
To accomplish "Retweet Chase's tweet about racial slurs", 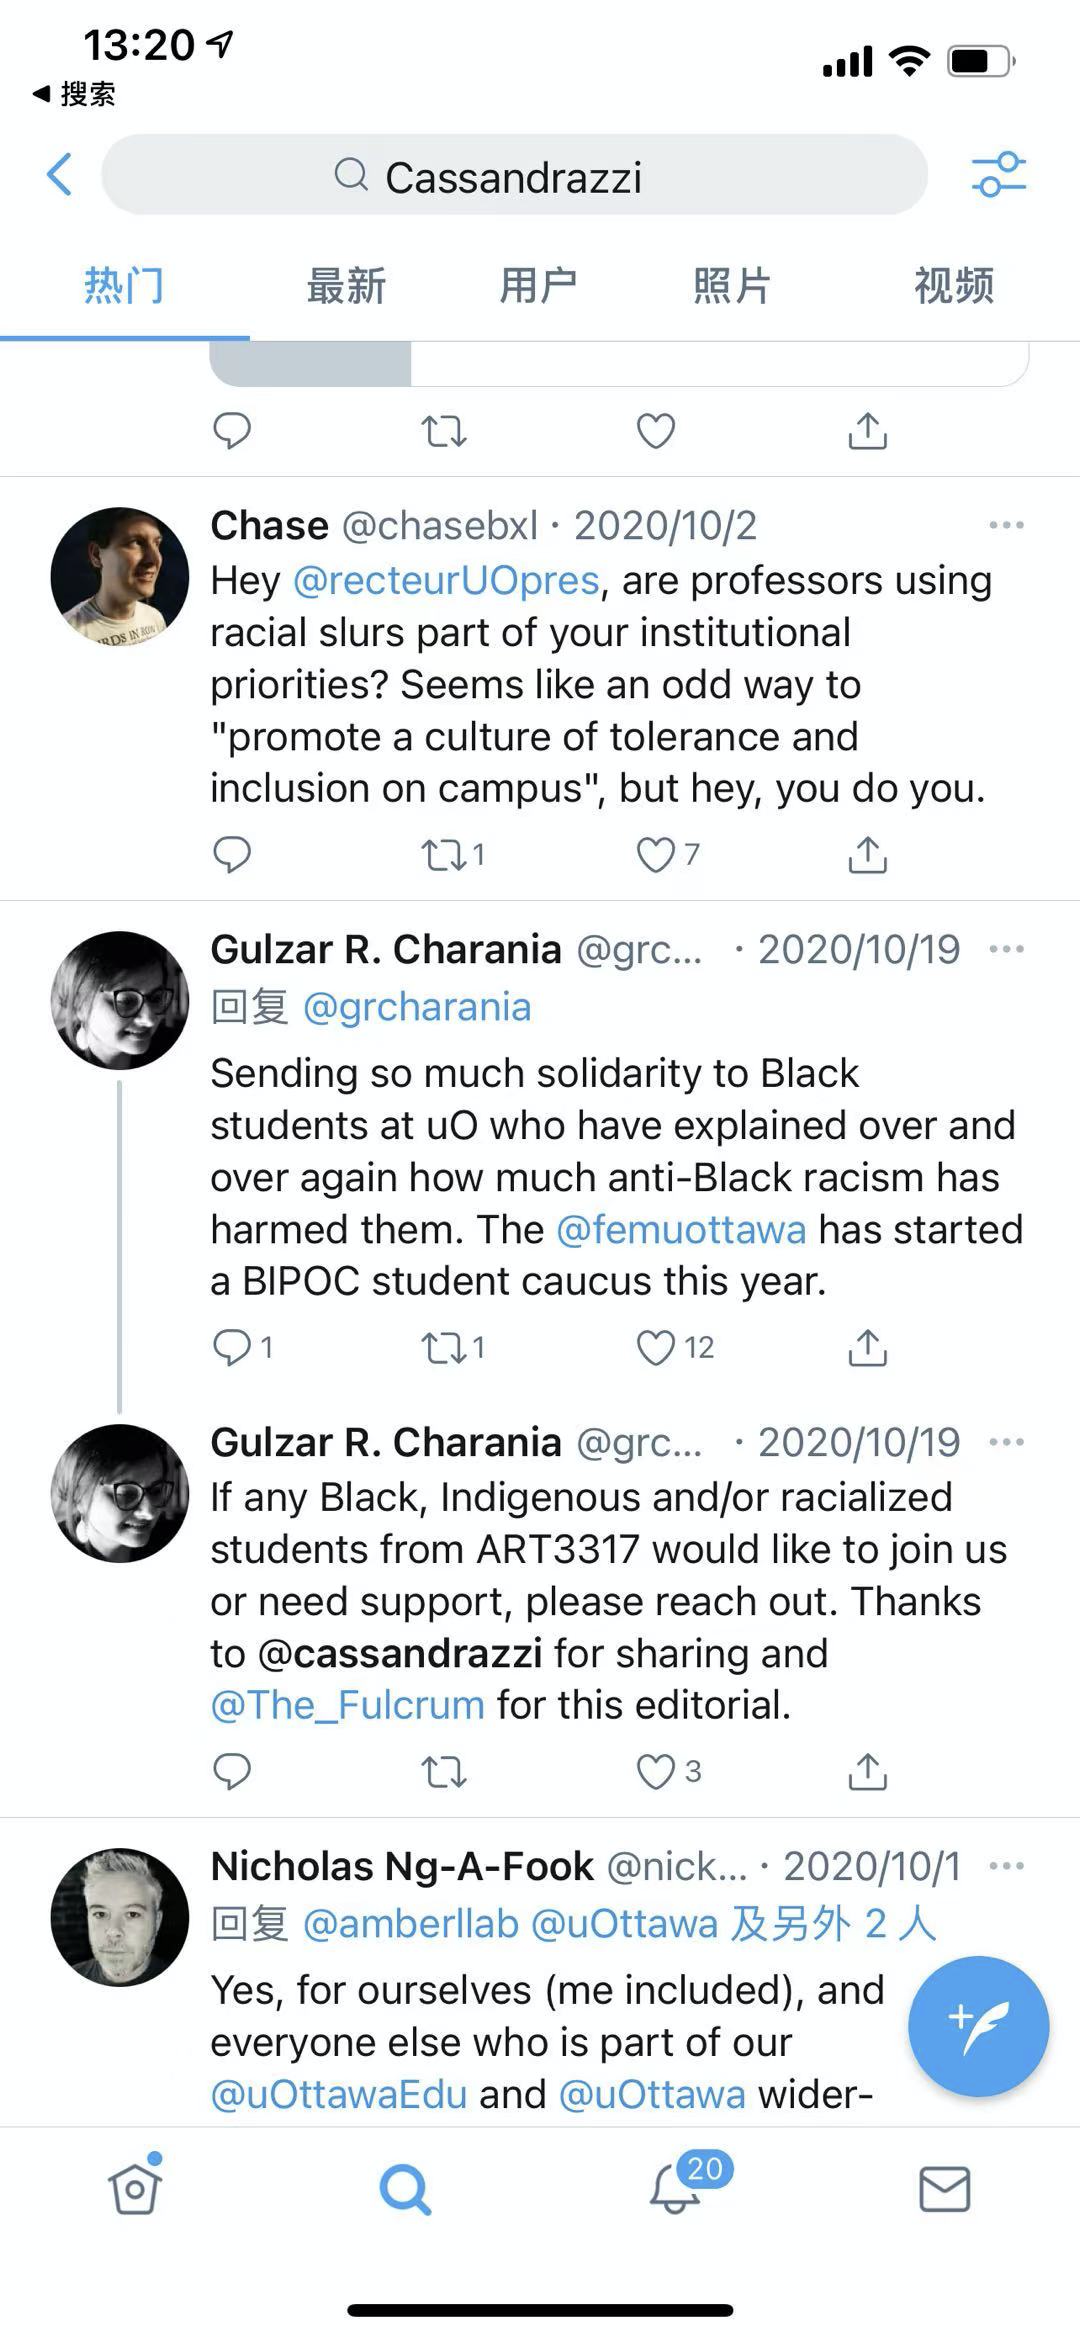I will click(x=443, y=855).
